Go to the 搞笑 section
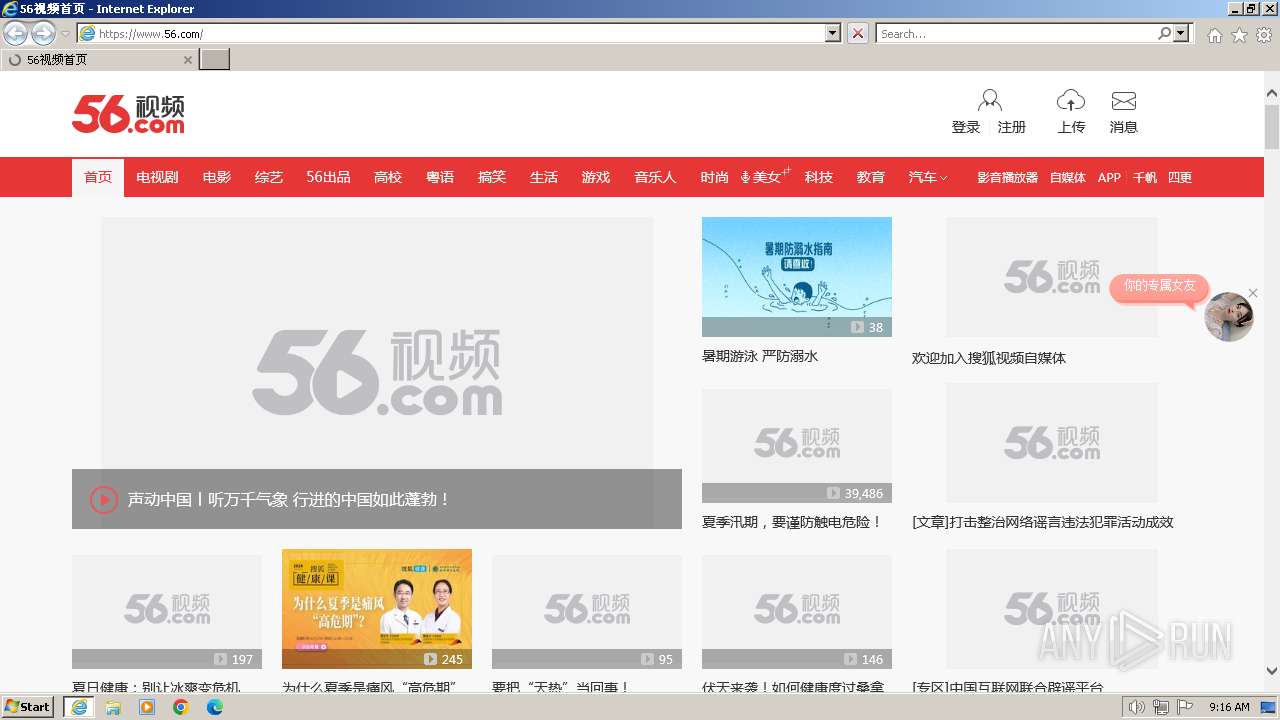The width and height of the screenshot is (1280, 720). [492, 177]
